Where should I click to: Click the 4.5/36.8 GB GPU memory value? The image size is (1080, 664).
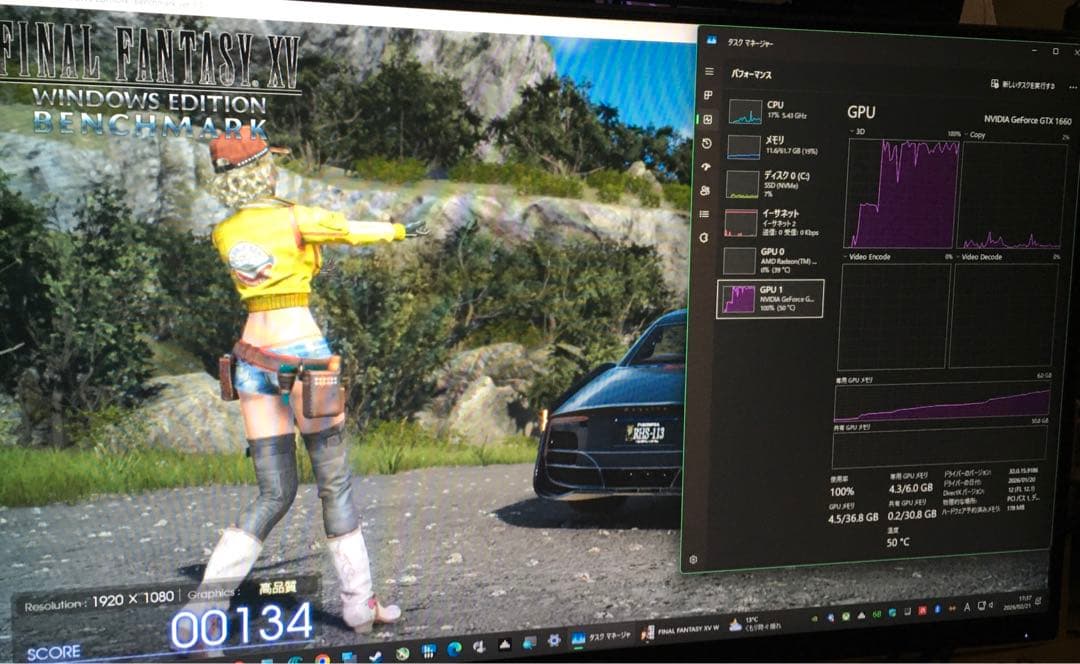[x=853, y=517]
